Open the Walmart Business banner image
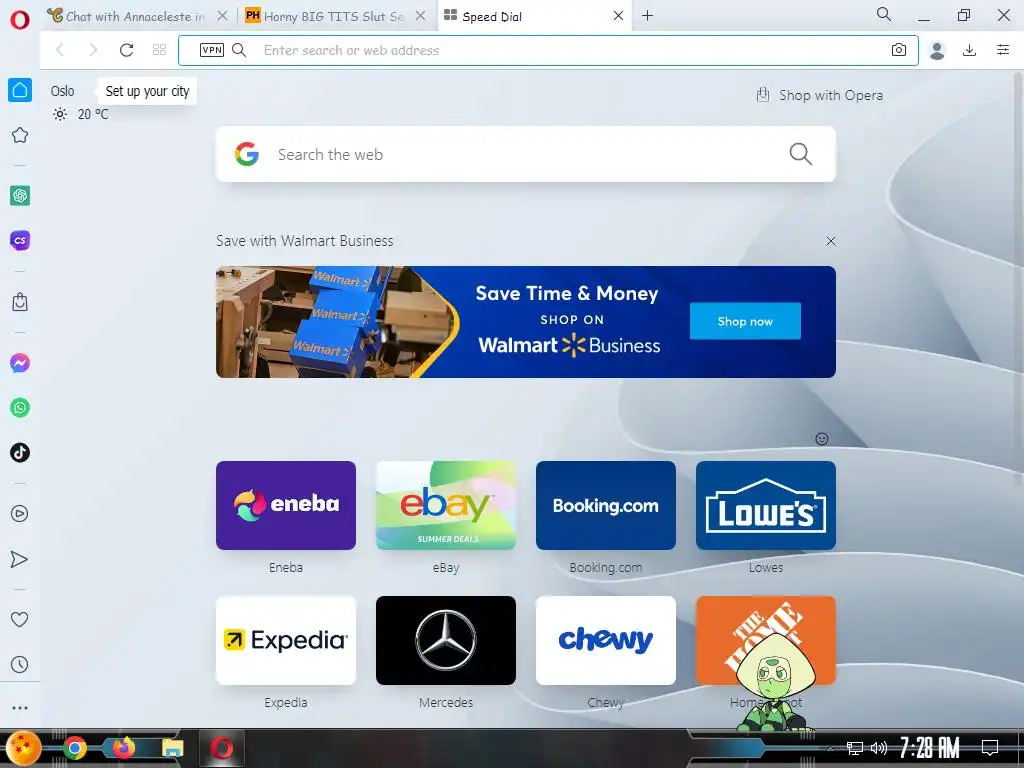 (x=526, y=321)
